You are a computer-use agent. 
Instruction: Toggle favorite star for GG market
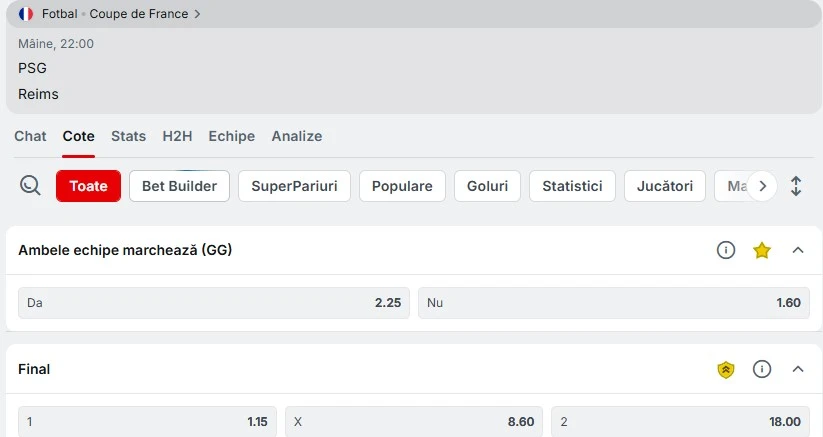coord(762,250)
